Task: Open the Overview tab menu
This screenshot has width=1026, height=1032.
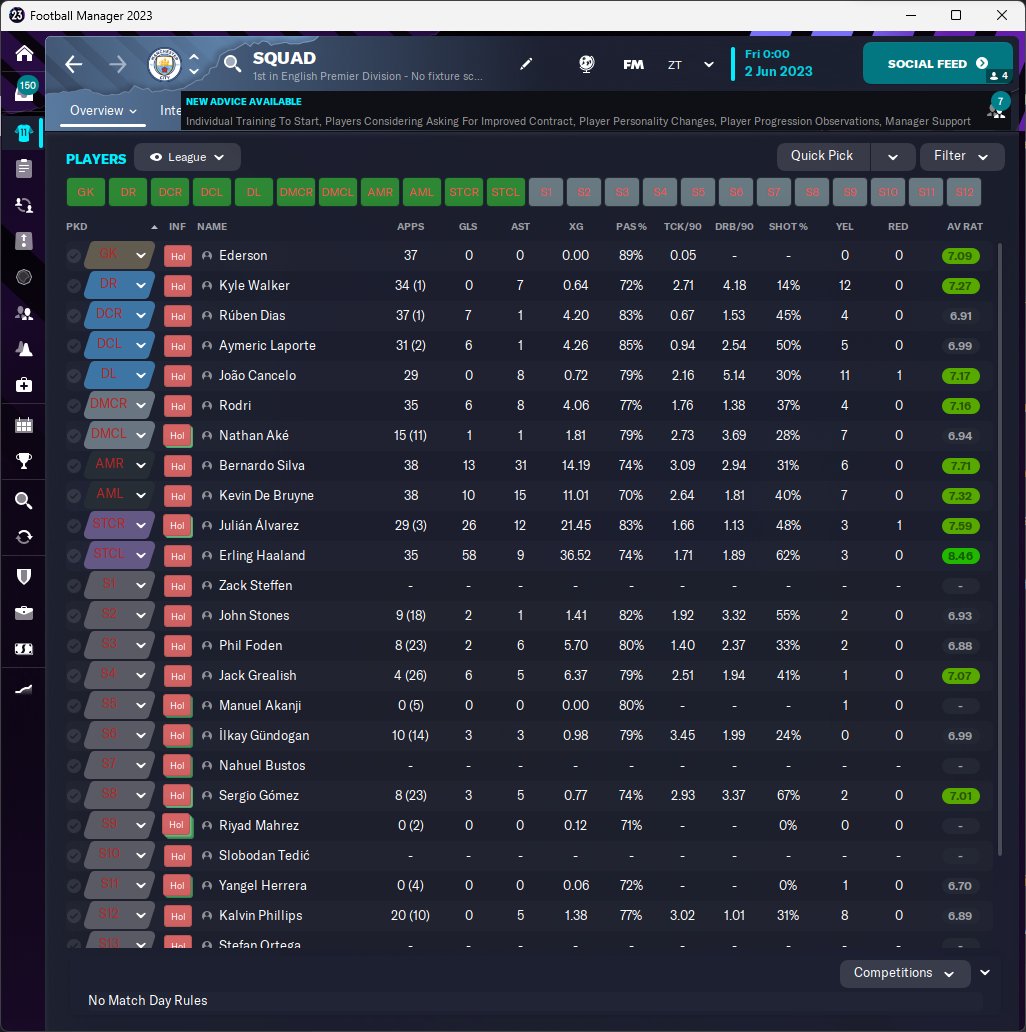Action: tap(103, 111)
